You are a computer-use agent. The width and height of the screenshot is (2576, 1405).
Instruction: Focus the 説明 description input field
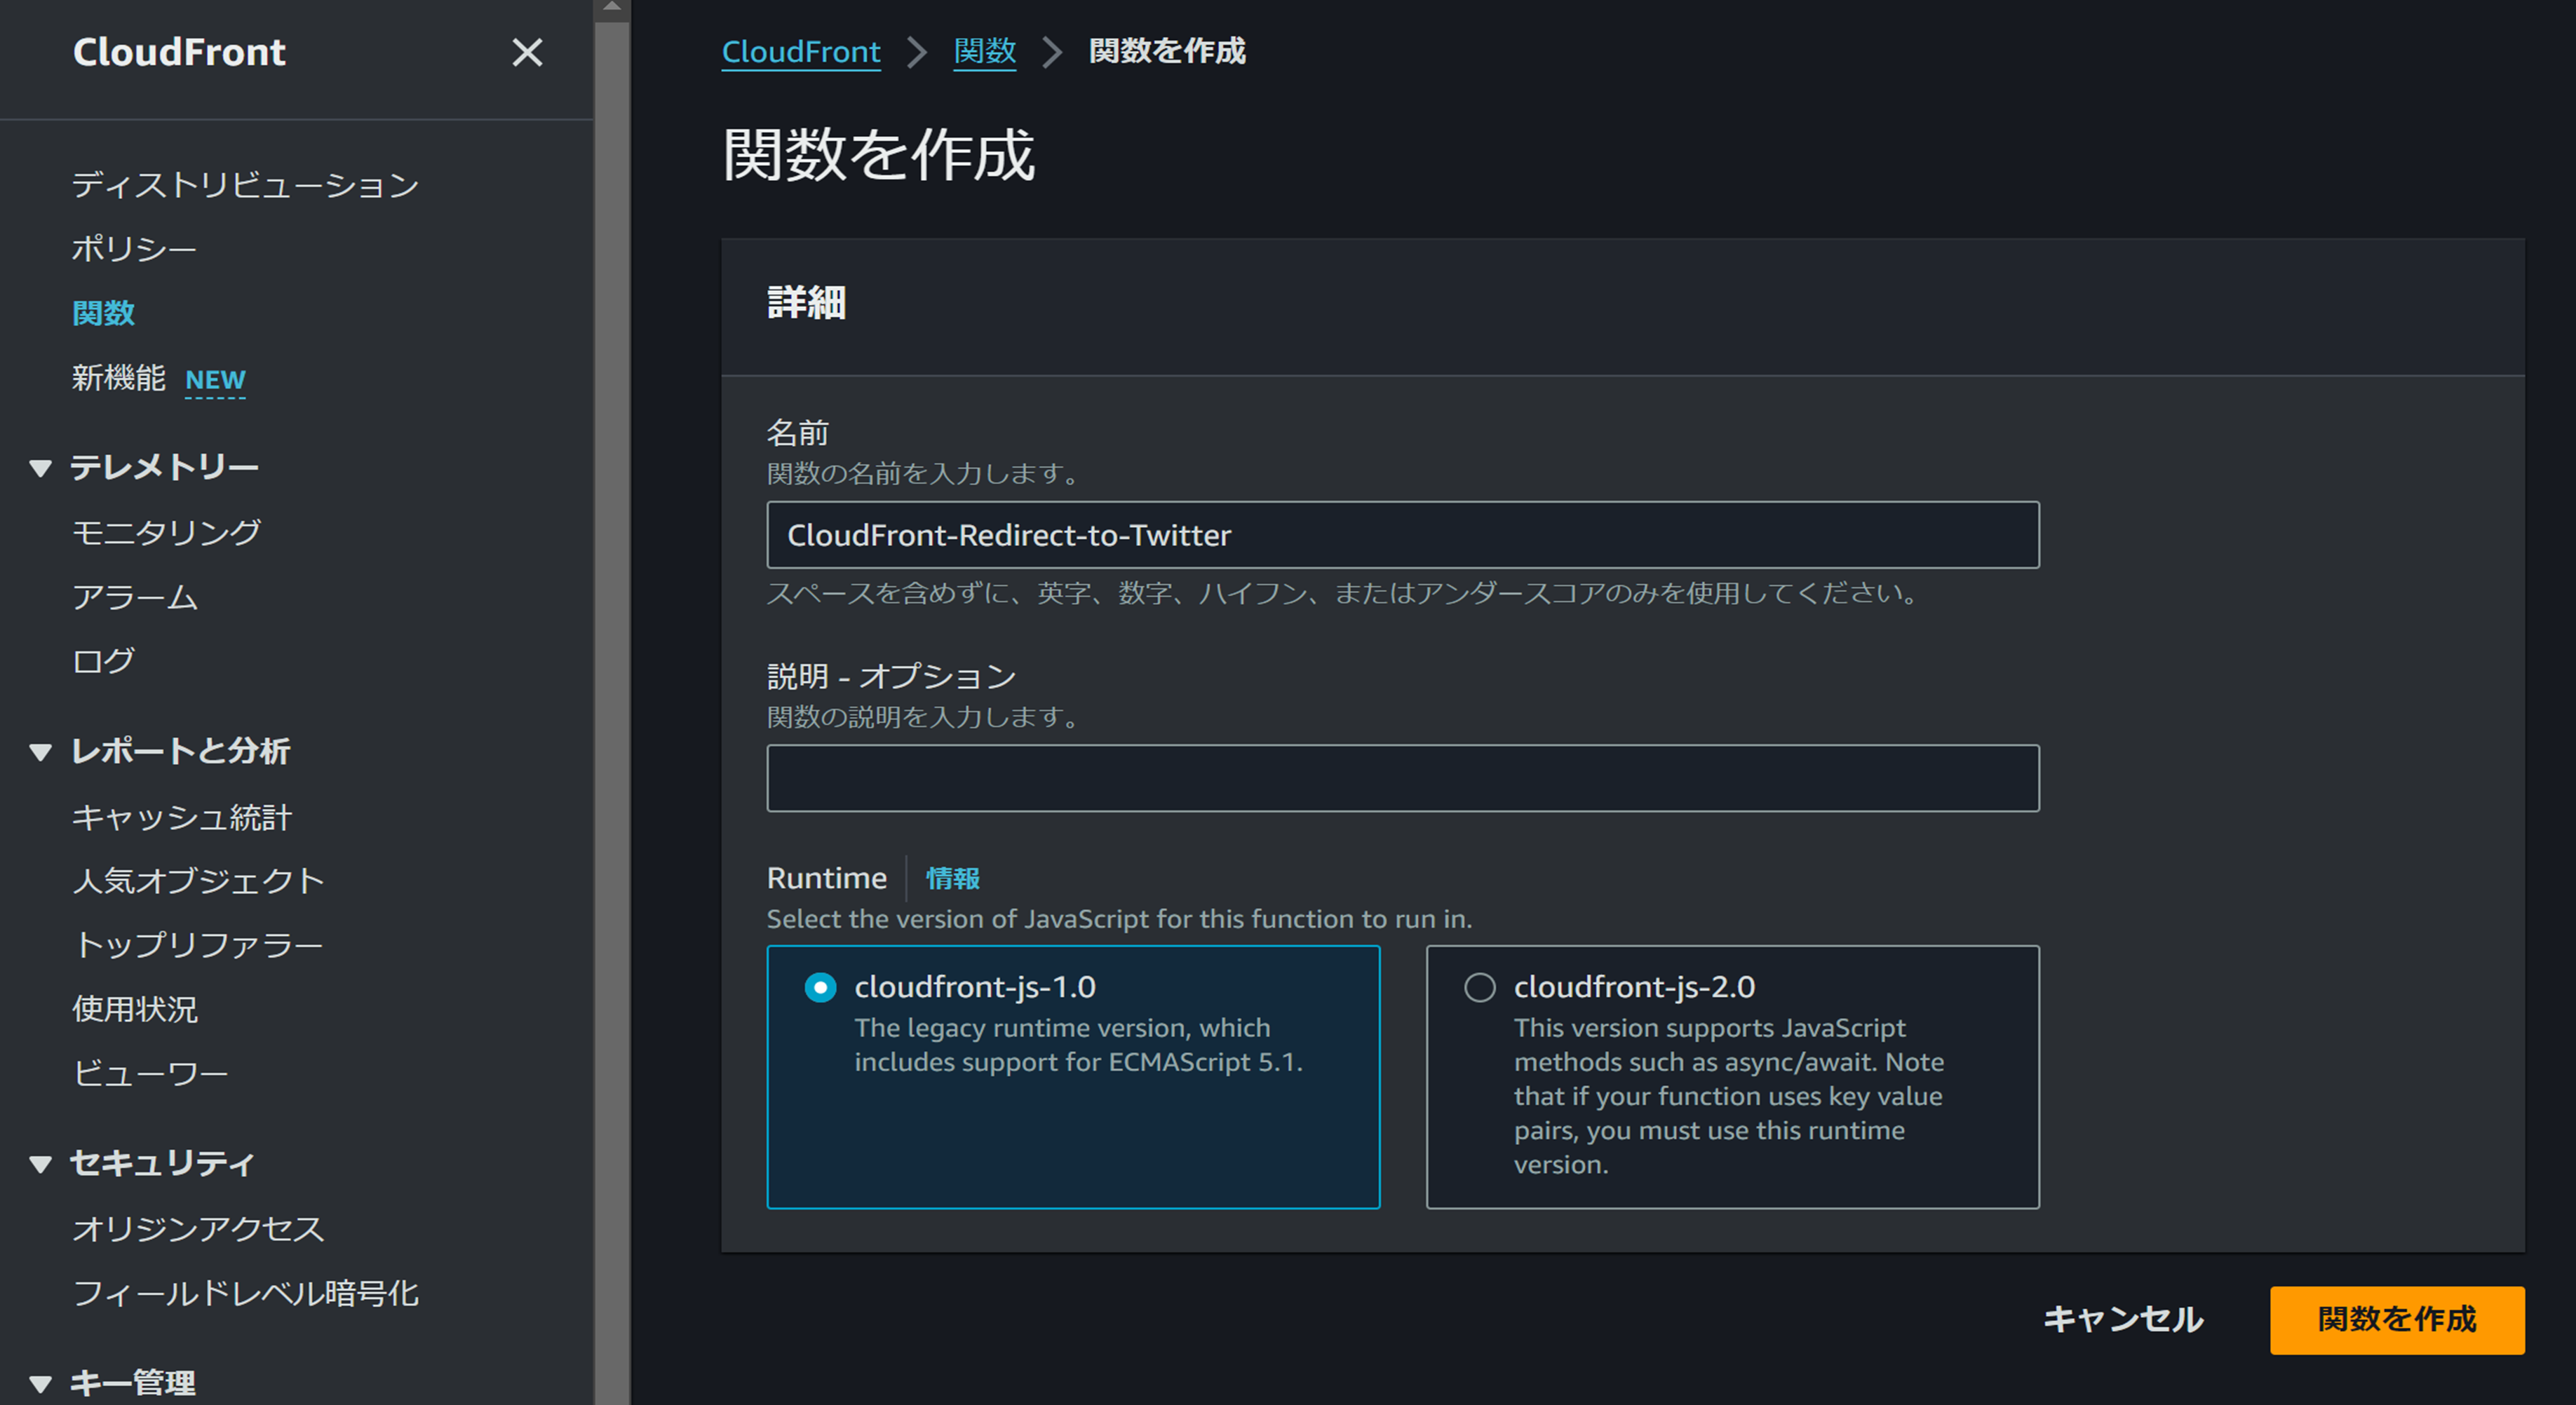[1402, 778]
